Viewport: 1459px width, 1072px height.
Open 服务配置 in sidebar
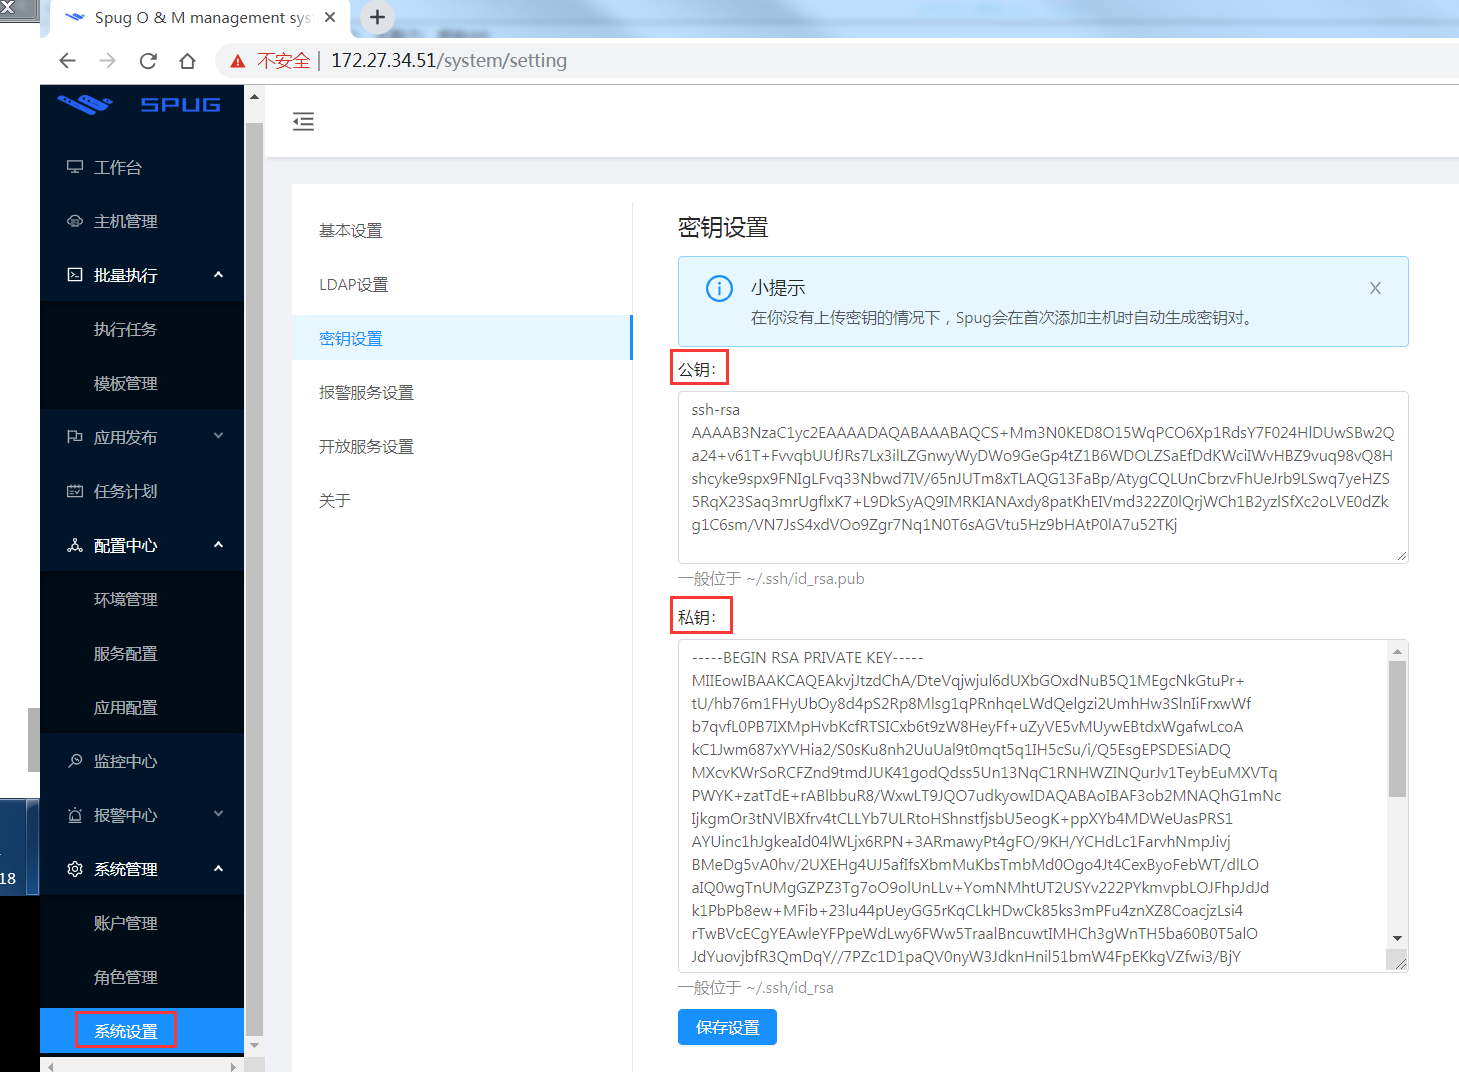(142, 653)
